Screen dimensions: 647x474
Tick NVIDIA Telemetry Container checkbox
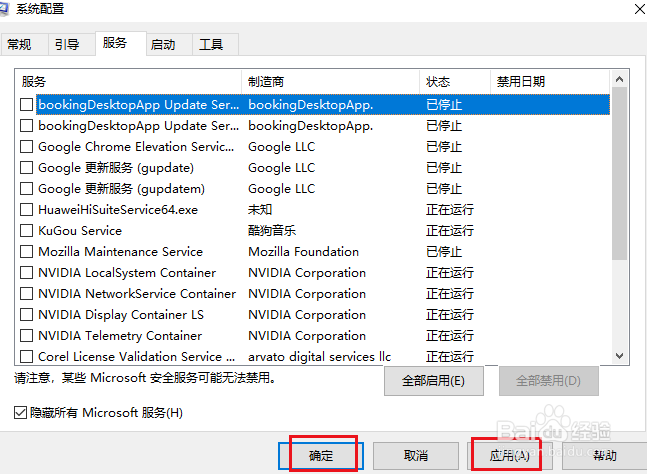pyautogui.click(x=26, y=336)
